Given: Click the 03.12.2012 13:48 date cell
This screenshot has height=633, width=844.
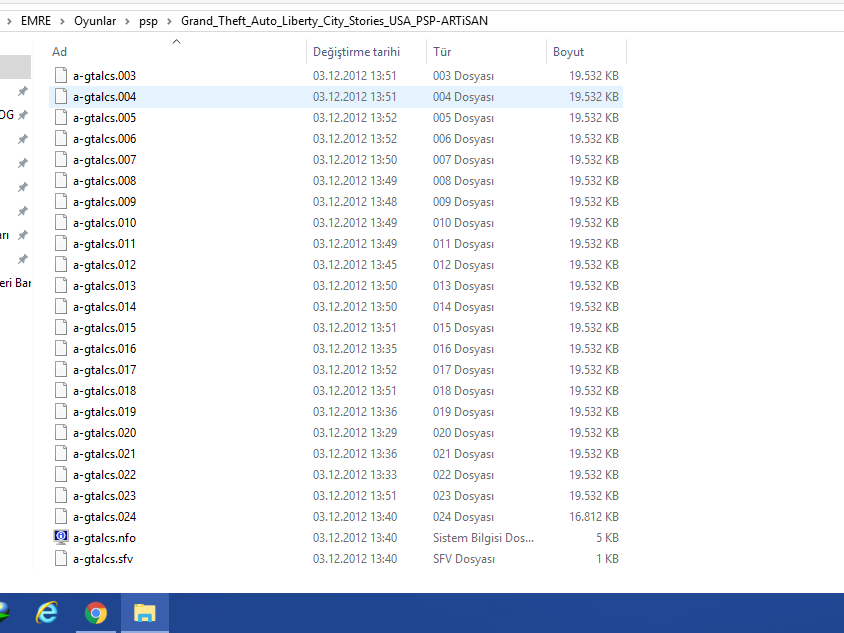Looking at the screenshot, I should click(355, 202).
